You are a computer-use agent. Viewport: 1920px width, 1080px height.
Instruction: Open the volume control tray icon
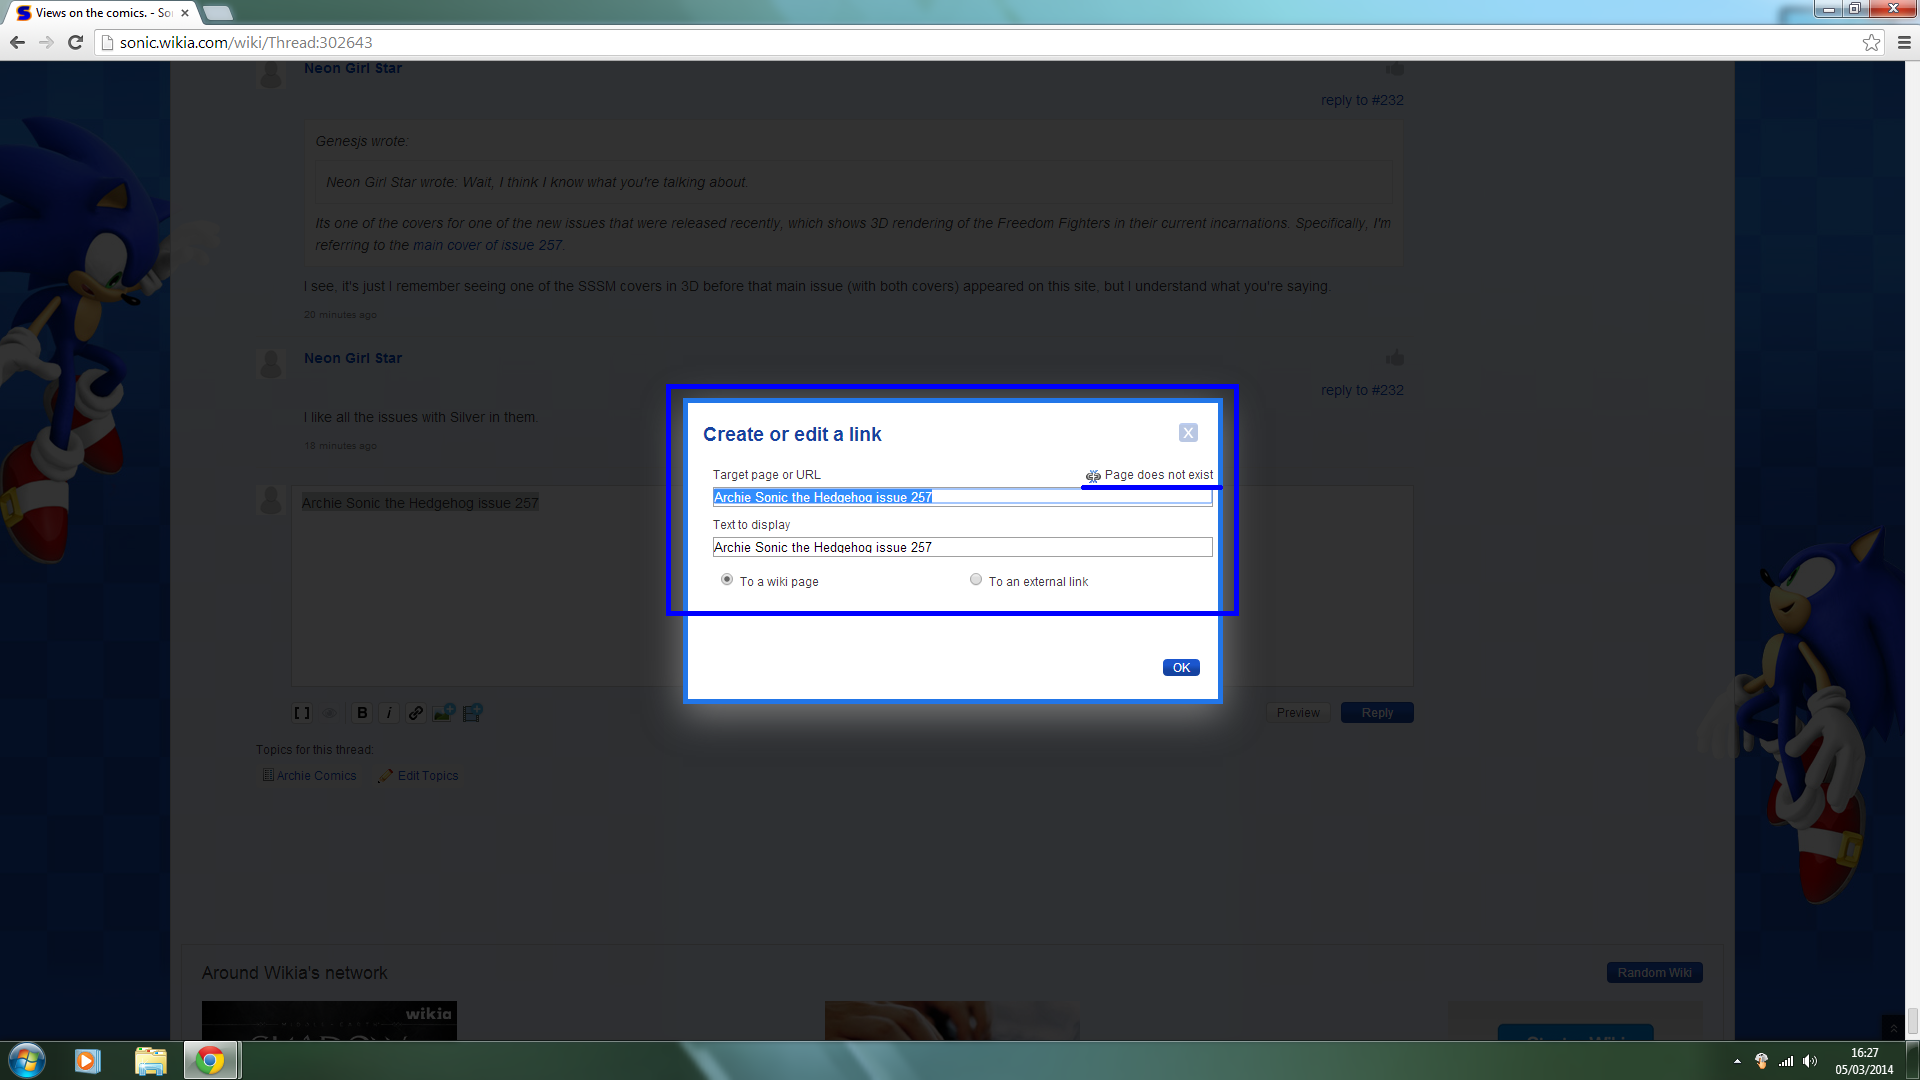click(1809, 1061)
